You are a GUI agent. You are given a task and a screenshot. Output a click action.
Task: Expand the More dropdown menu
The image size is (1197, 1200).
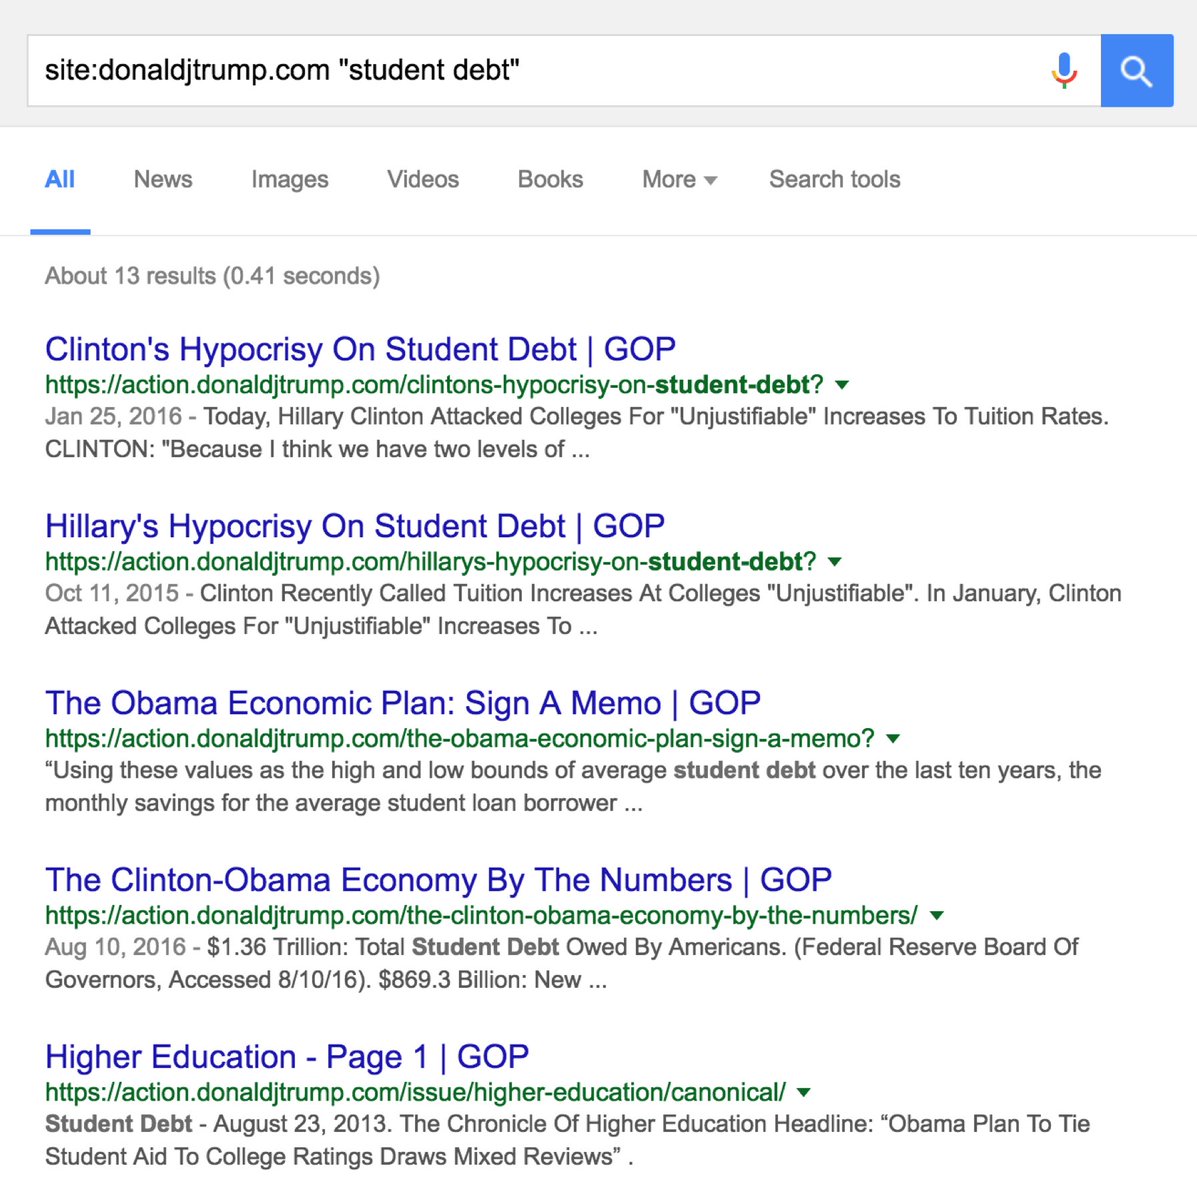(x=680, y=180)
